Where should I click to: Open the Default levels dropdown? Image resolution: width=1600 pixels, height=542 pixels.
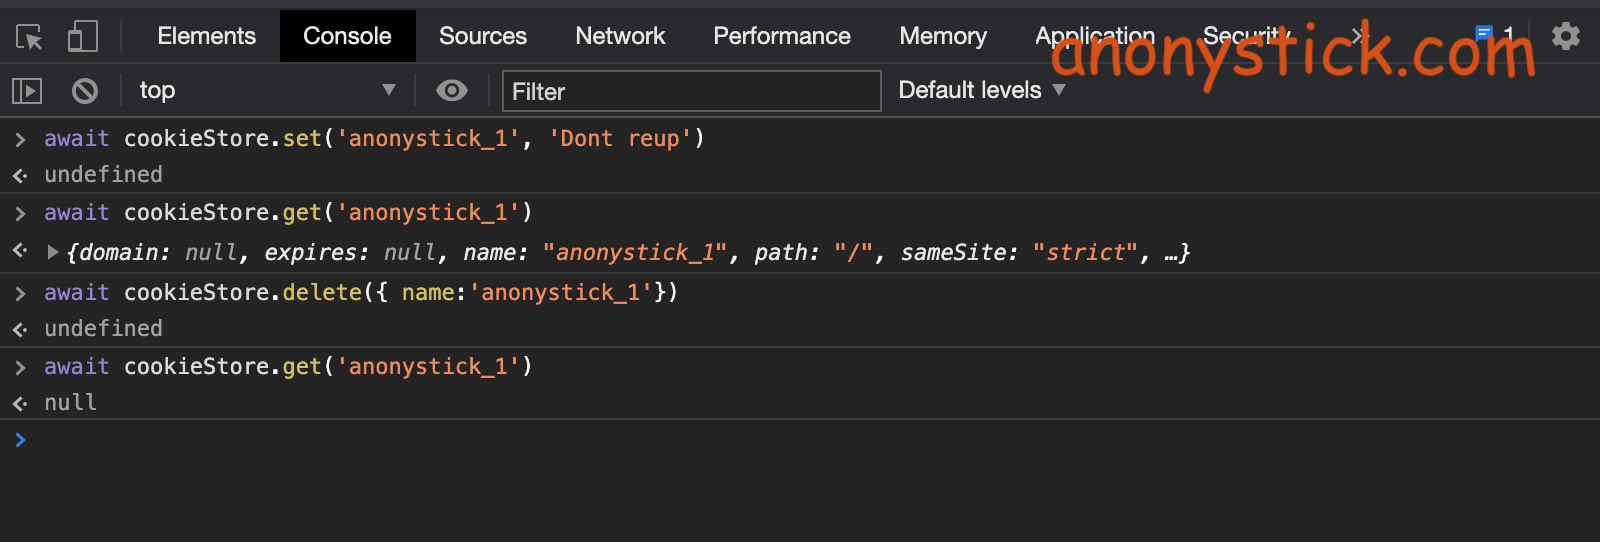pyautogui.click(x=981, y=90)
